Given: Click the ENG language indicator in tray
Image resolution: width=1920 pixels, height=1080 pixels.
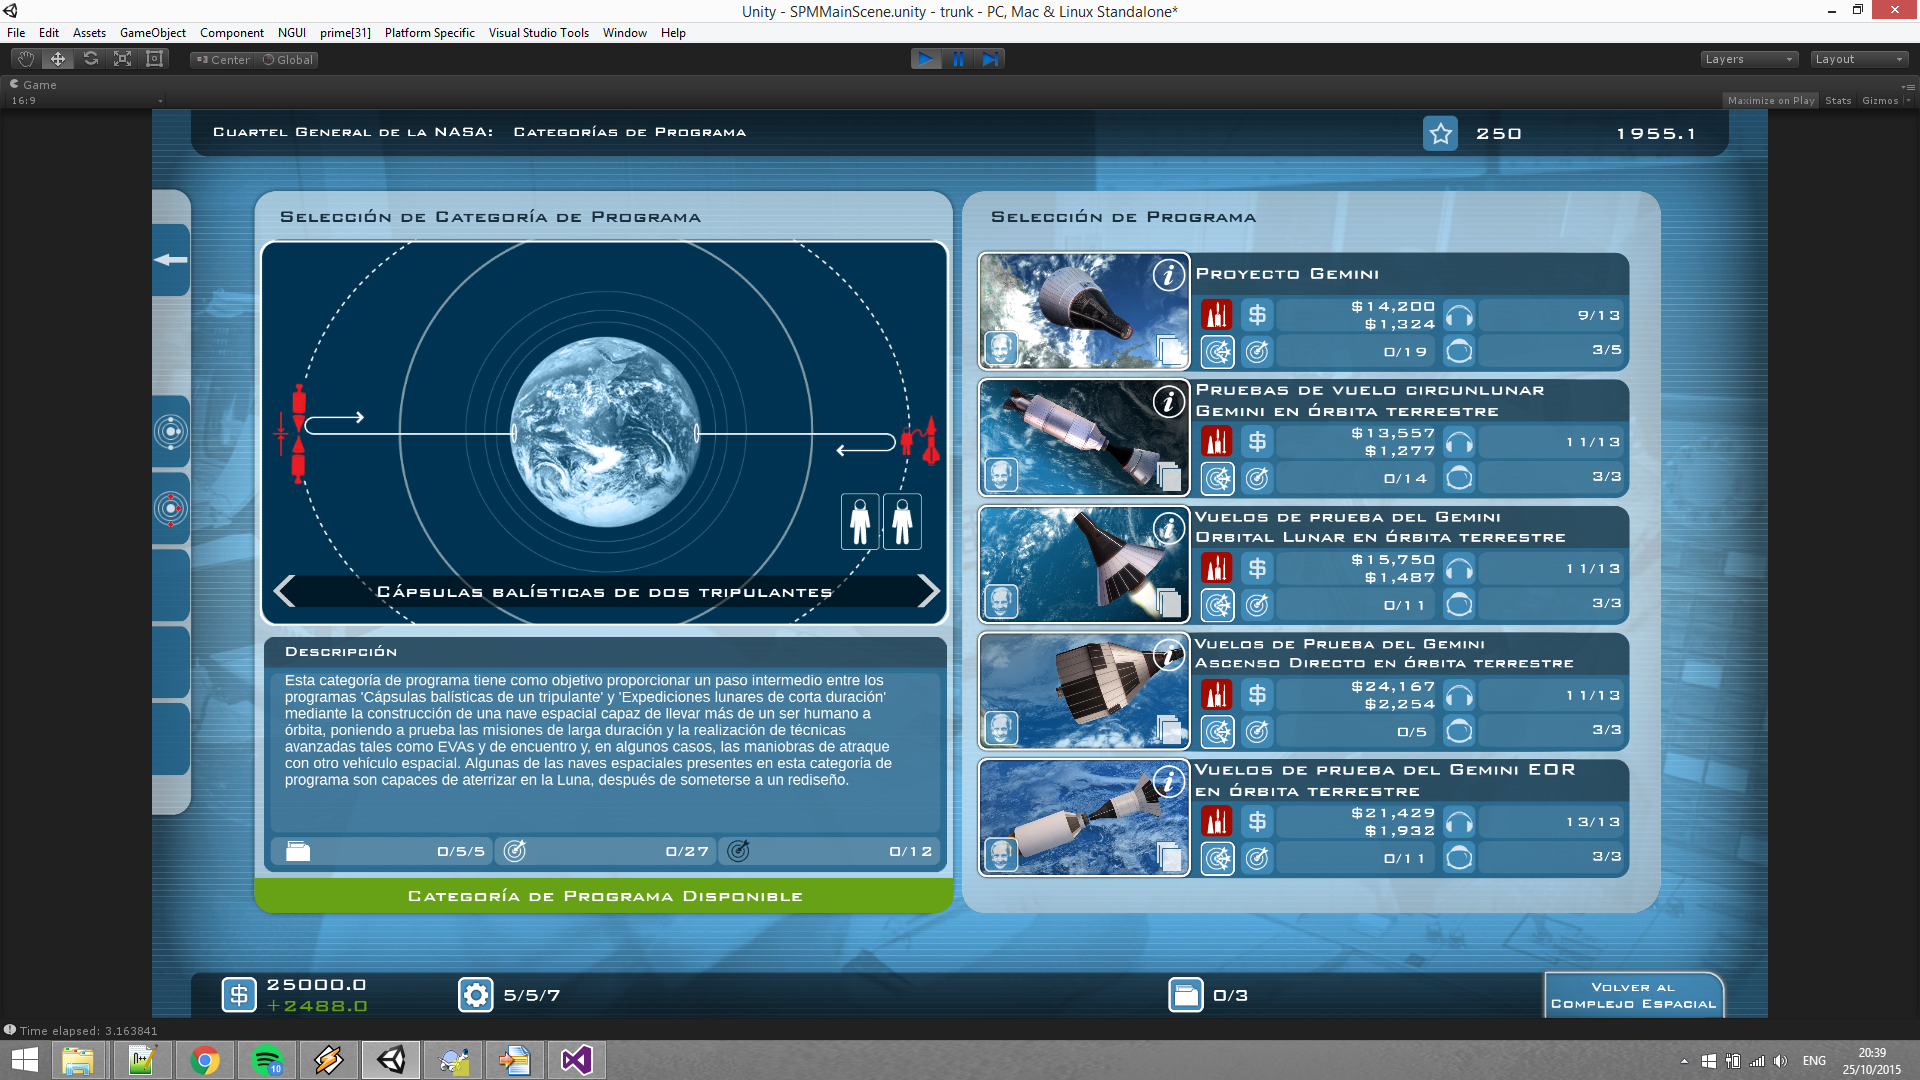Looking at the screenshot, I should pos(1814,1061).
